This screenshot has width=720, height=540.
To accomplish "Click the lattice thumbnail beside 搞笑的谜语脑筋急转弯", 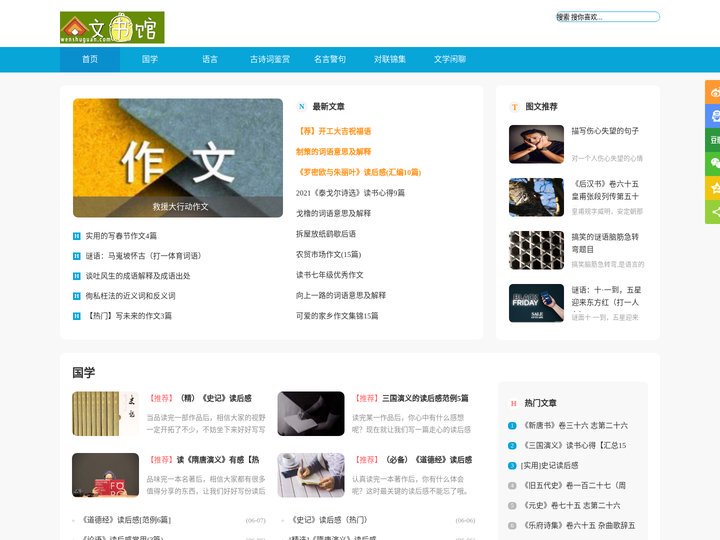I will [536, 250].
